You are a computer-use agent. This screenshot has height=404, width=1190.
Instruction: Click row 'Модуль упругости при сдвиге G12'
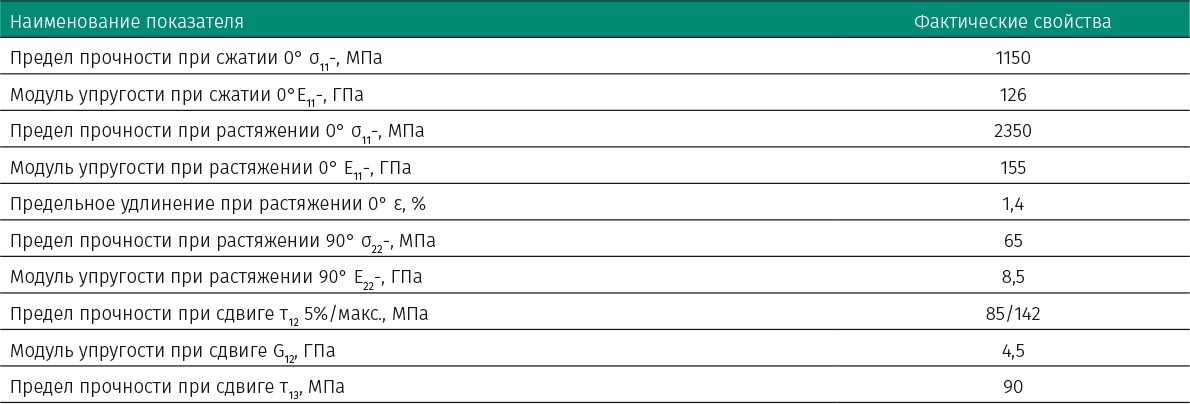click(595, 350)
